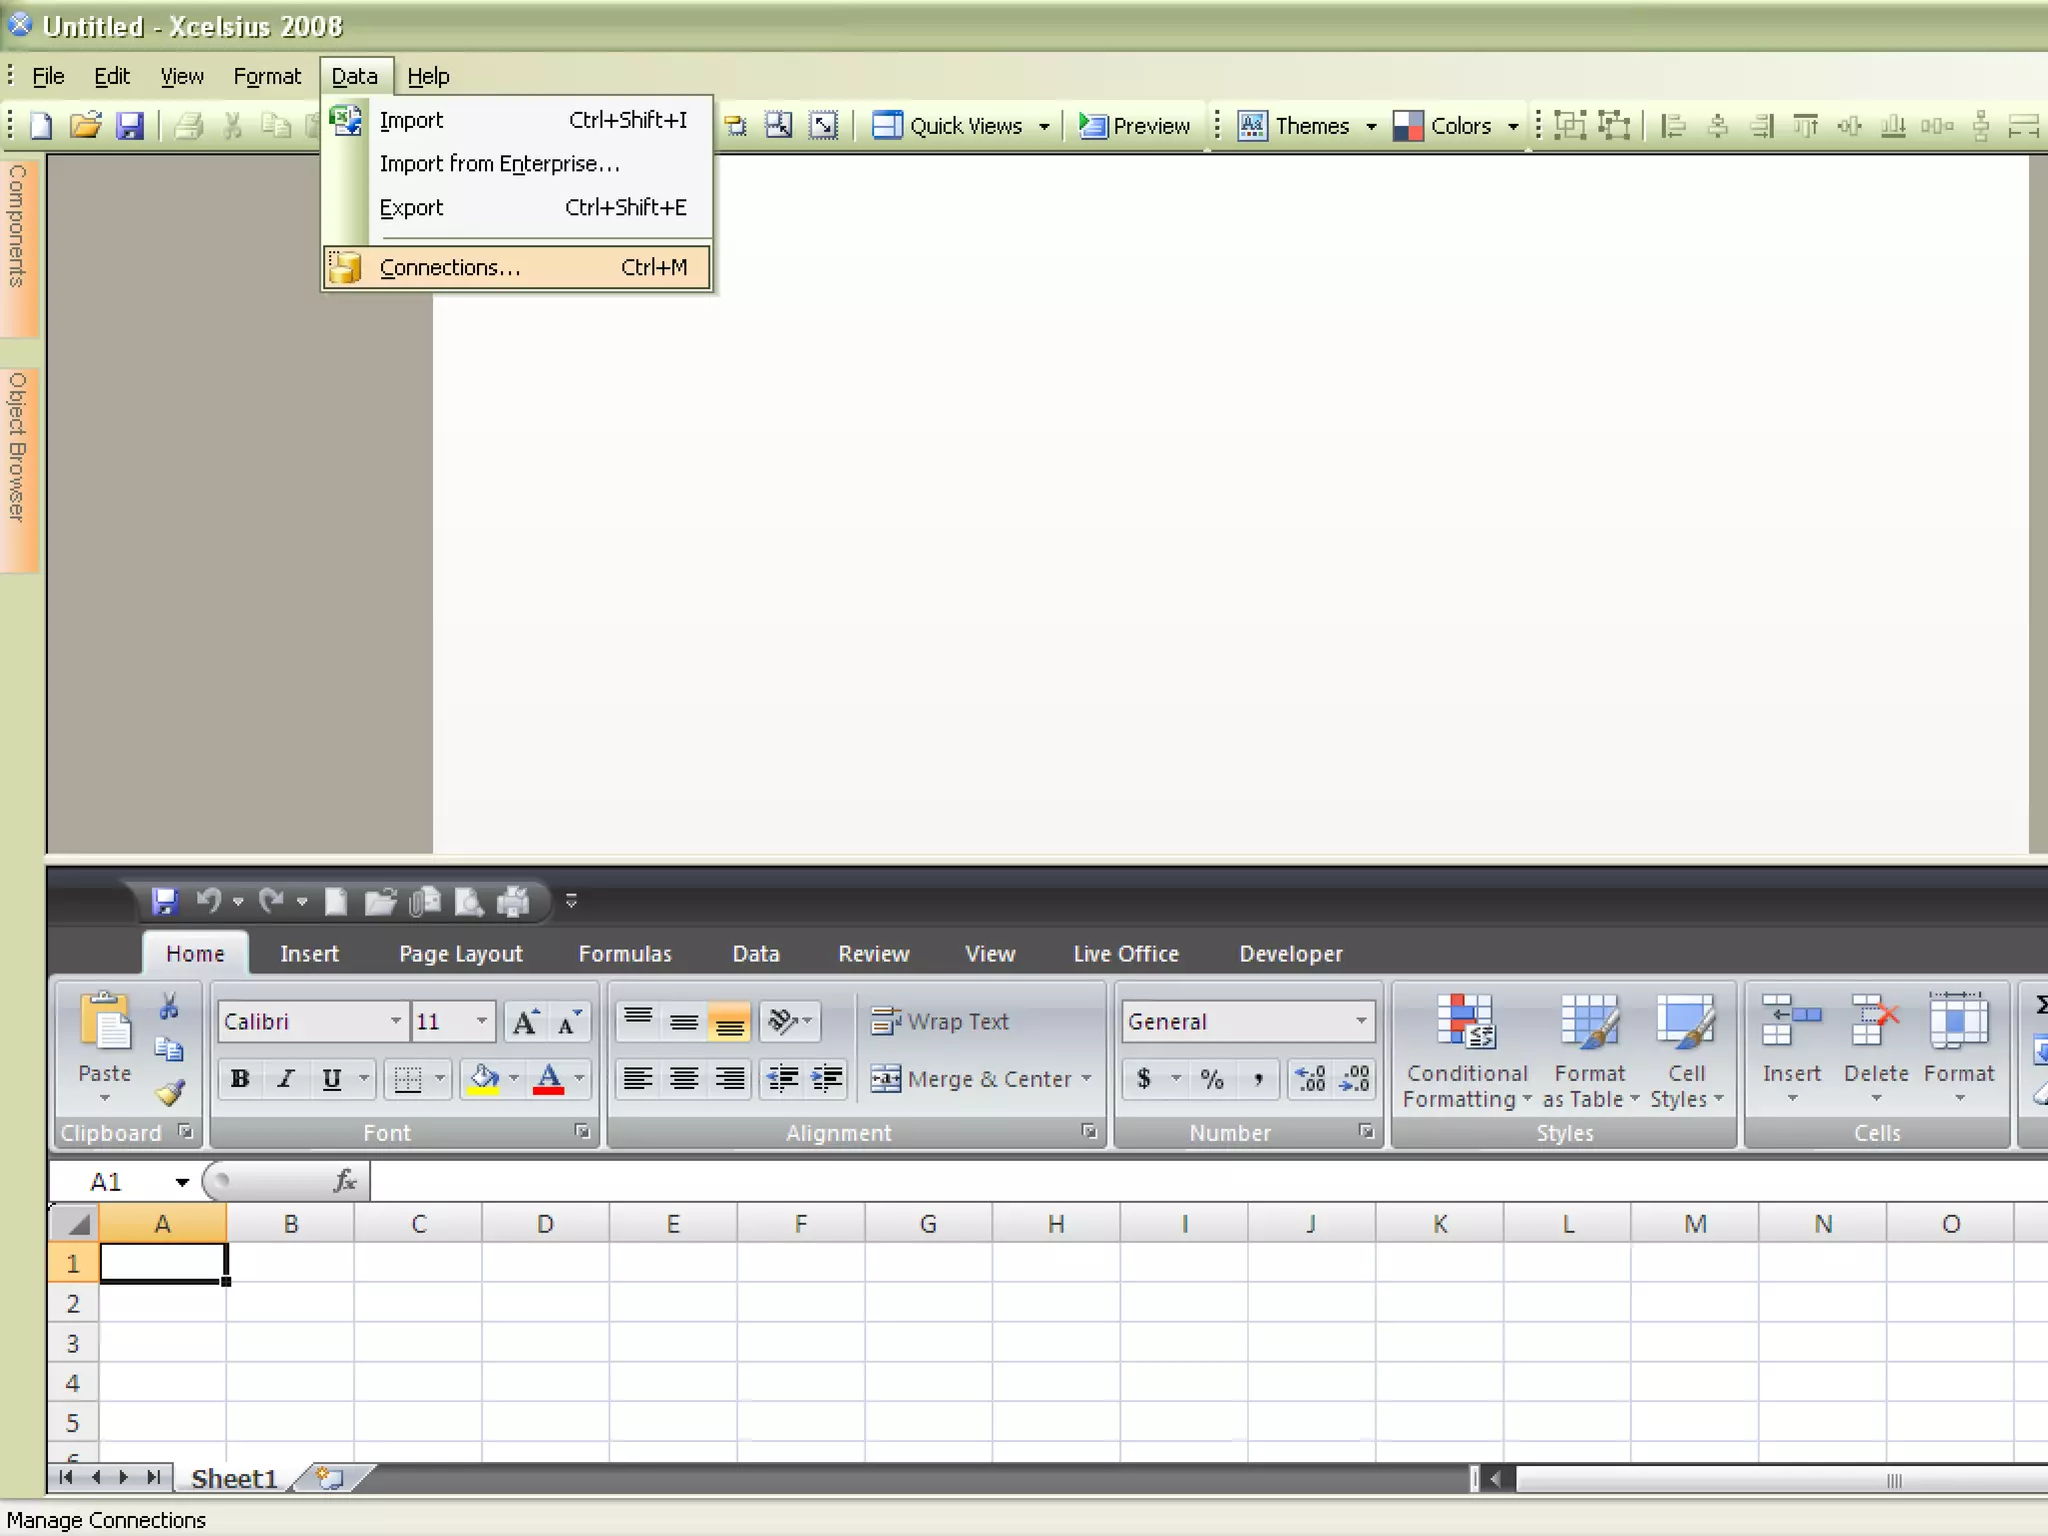Click the Increase Font Size icon
2048x1536 pixels.
[526, 1021]
